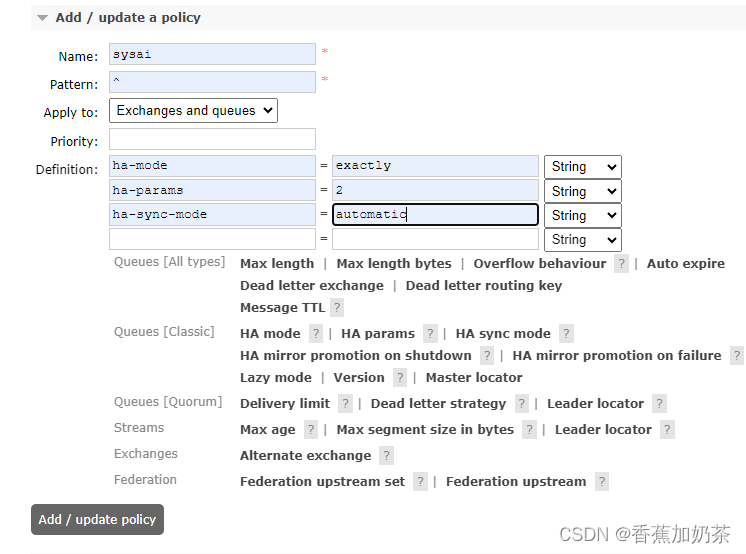Click the Name field containing sysai
746x554 pixels.
pyautogui.click(x=212, y=54)
